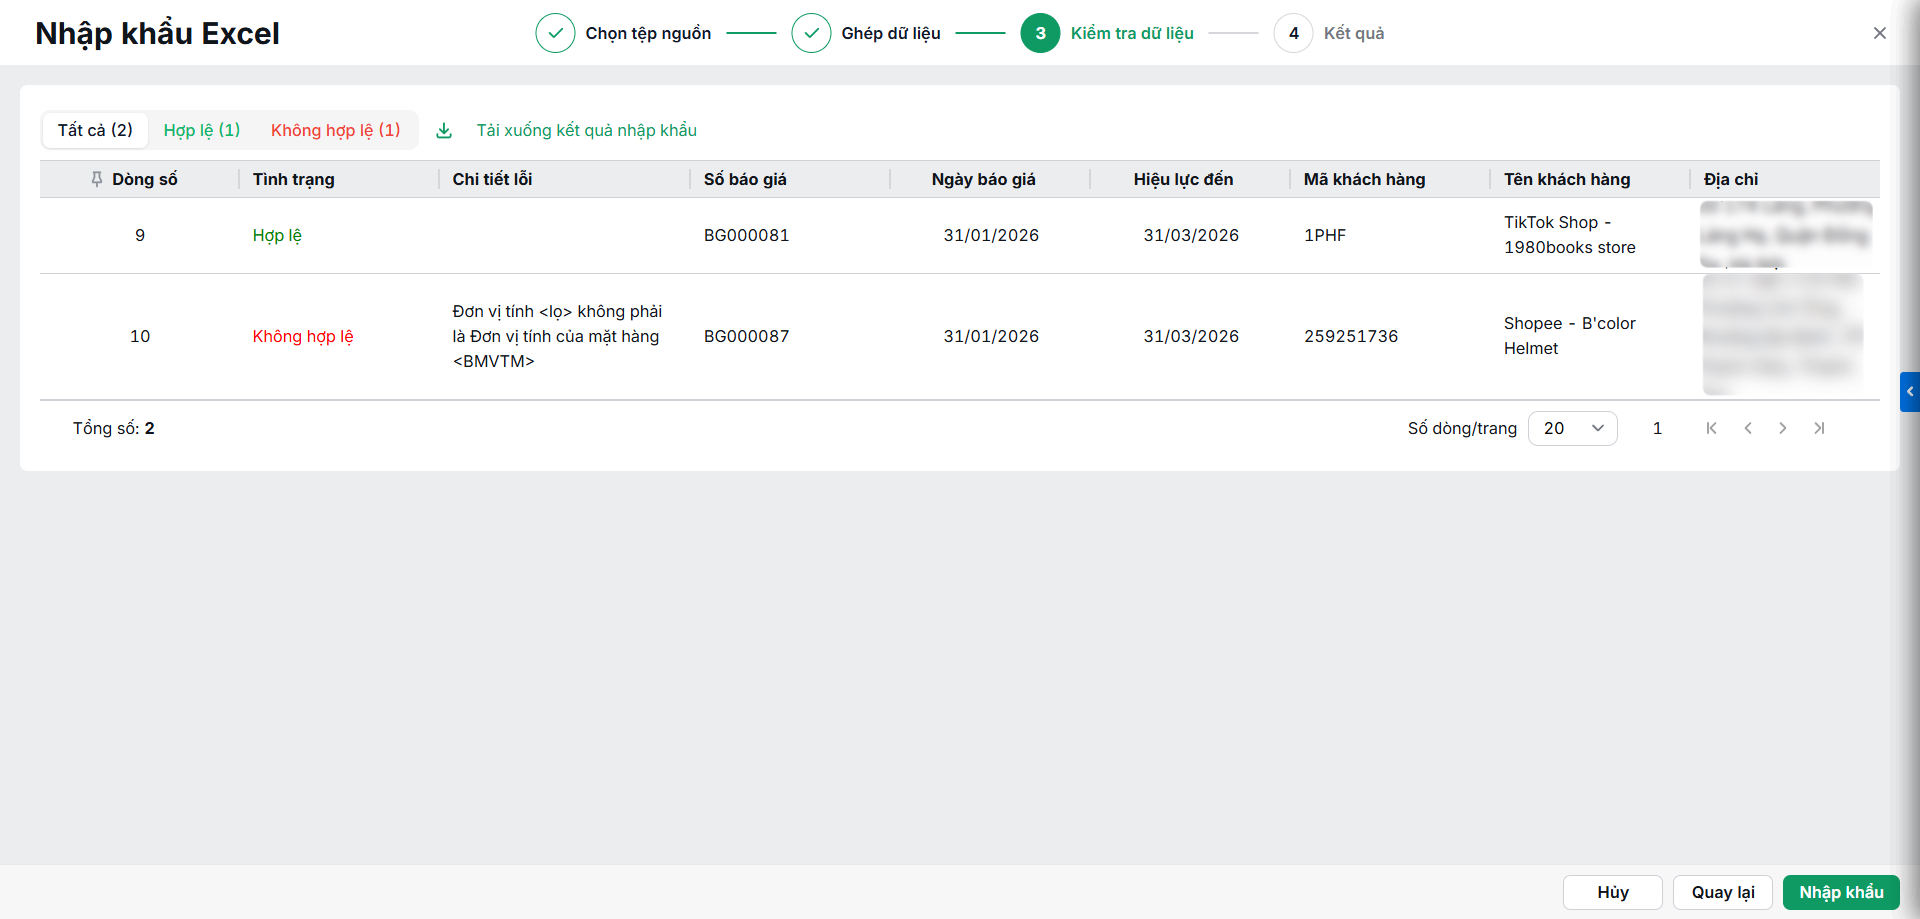Switch to the Không hợp lệ (1) tab

(335, 130)
